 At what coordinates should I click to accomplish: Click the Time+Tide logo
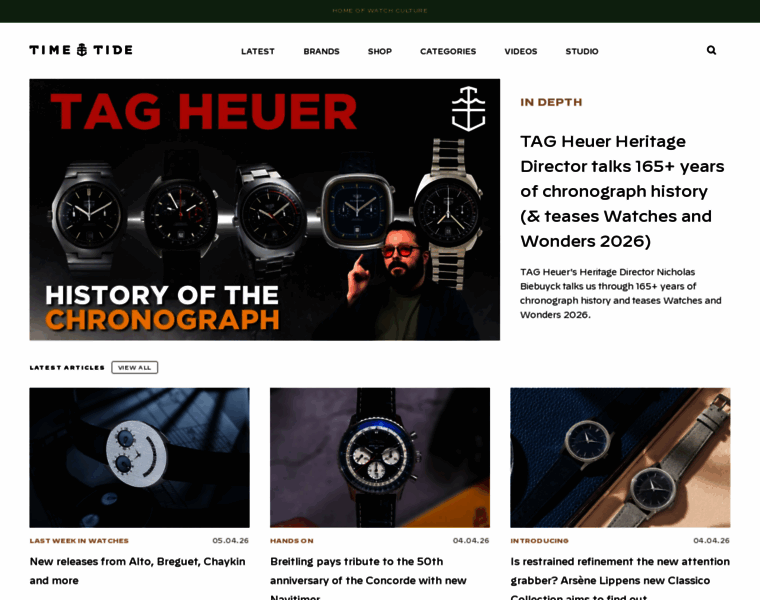tap(81, 50)
